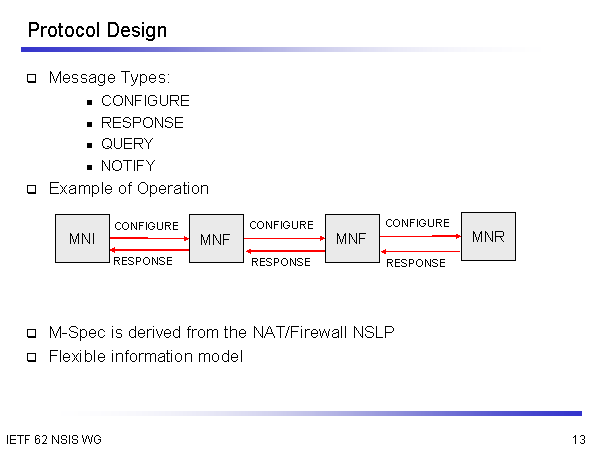
Task: Click the RESPONSE label coming from MNR
Action: tap(416, 263)
